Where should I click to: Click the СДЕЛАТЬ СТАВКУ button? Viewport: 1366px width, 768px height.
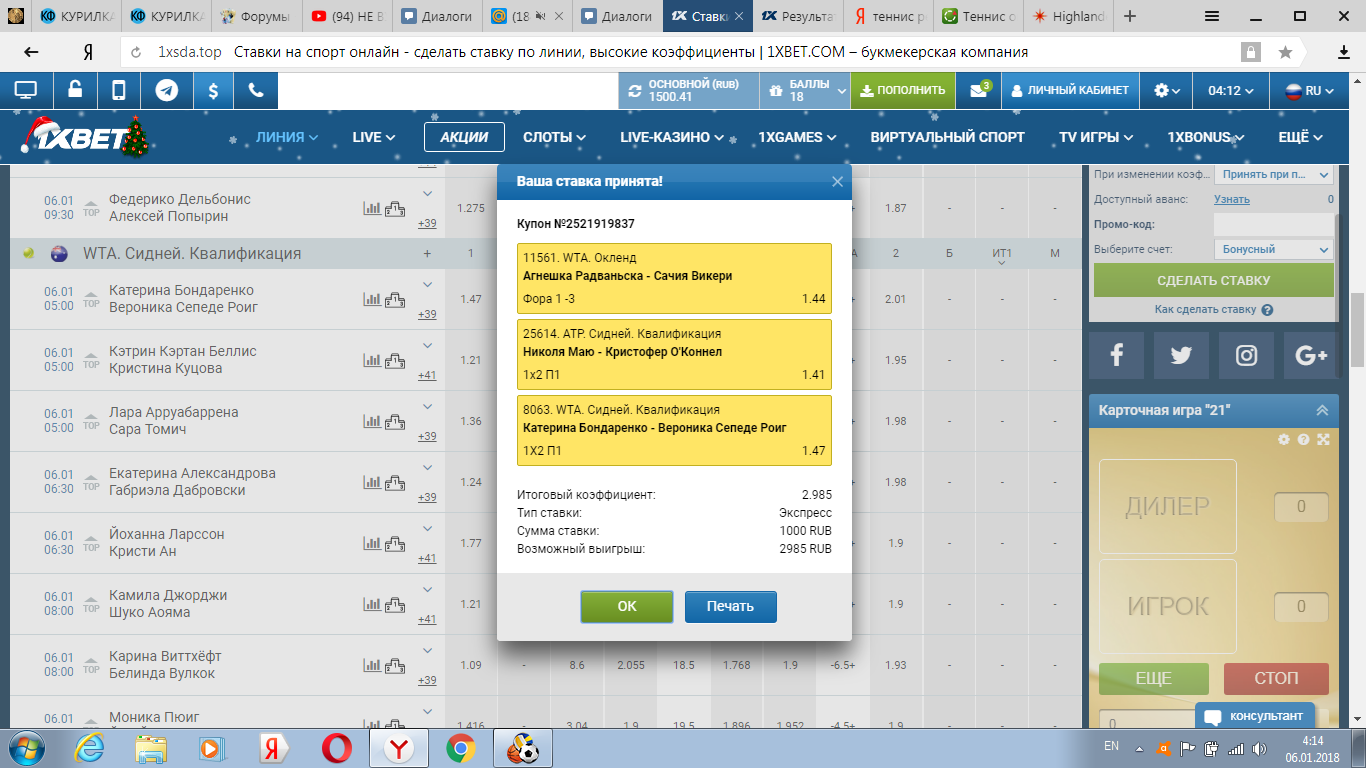click(1213, 280)
